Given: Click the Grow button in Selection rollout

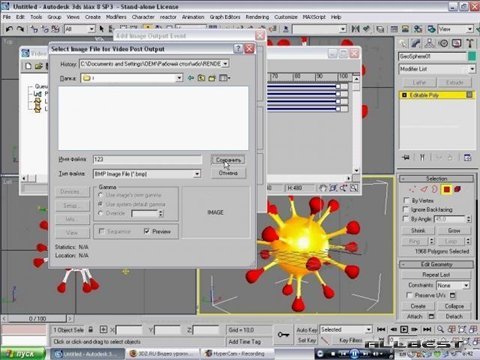Looking at the screenshot, I should click(x=454, y=230).
